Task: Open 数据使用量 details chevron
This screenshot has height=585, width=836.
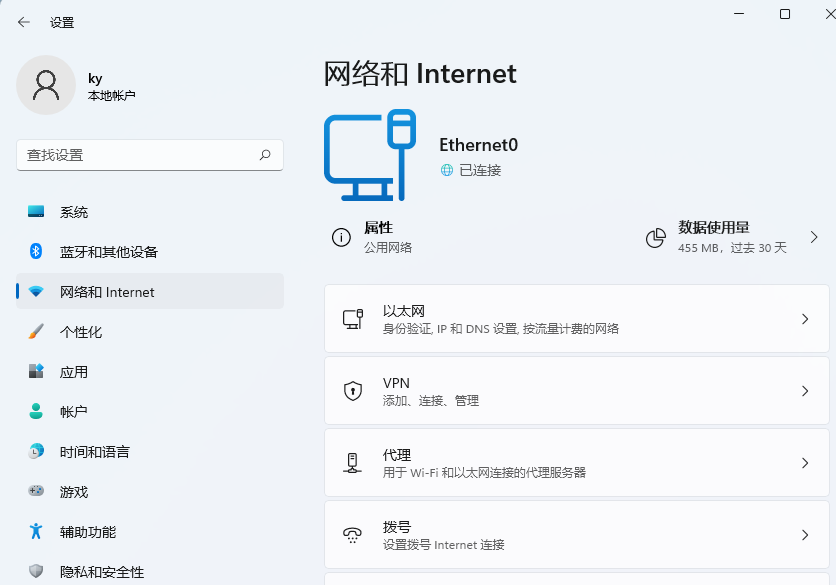Action: coord(814,237)
